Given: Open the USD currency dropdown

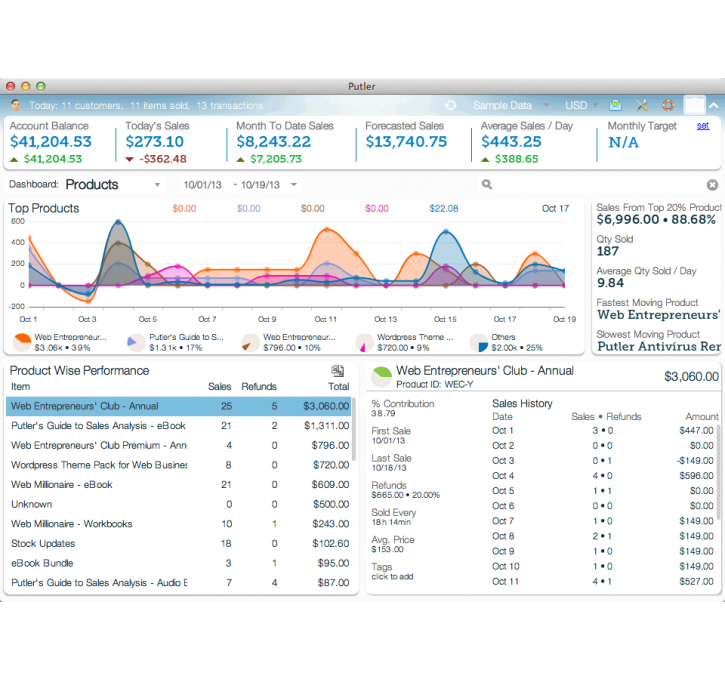Looking at the screenshot, I should (x=581, y=105).
